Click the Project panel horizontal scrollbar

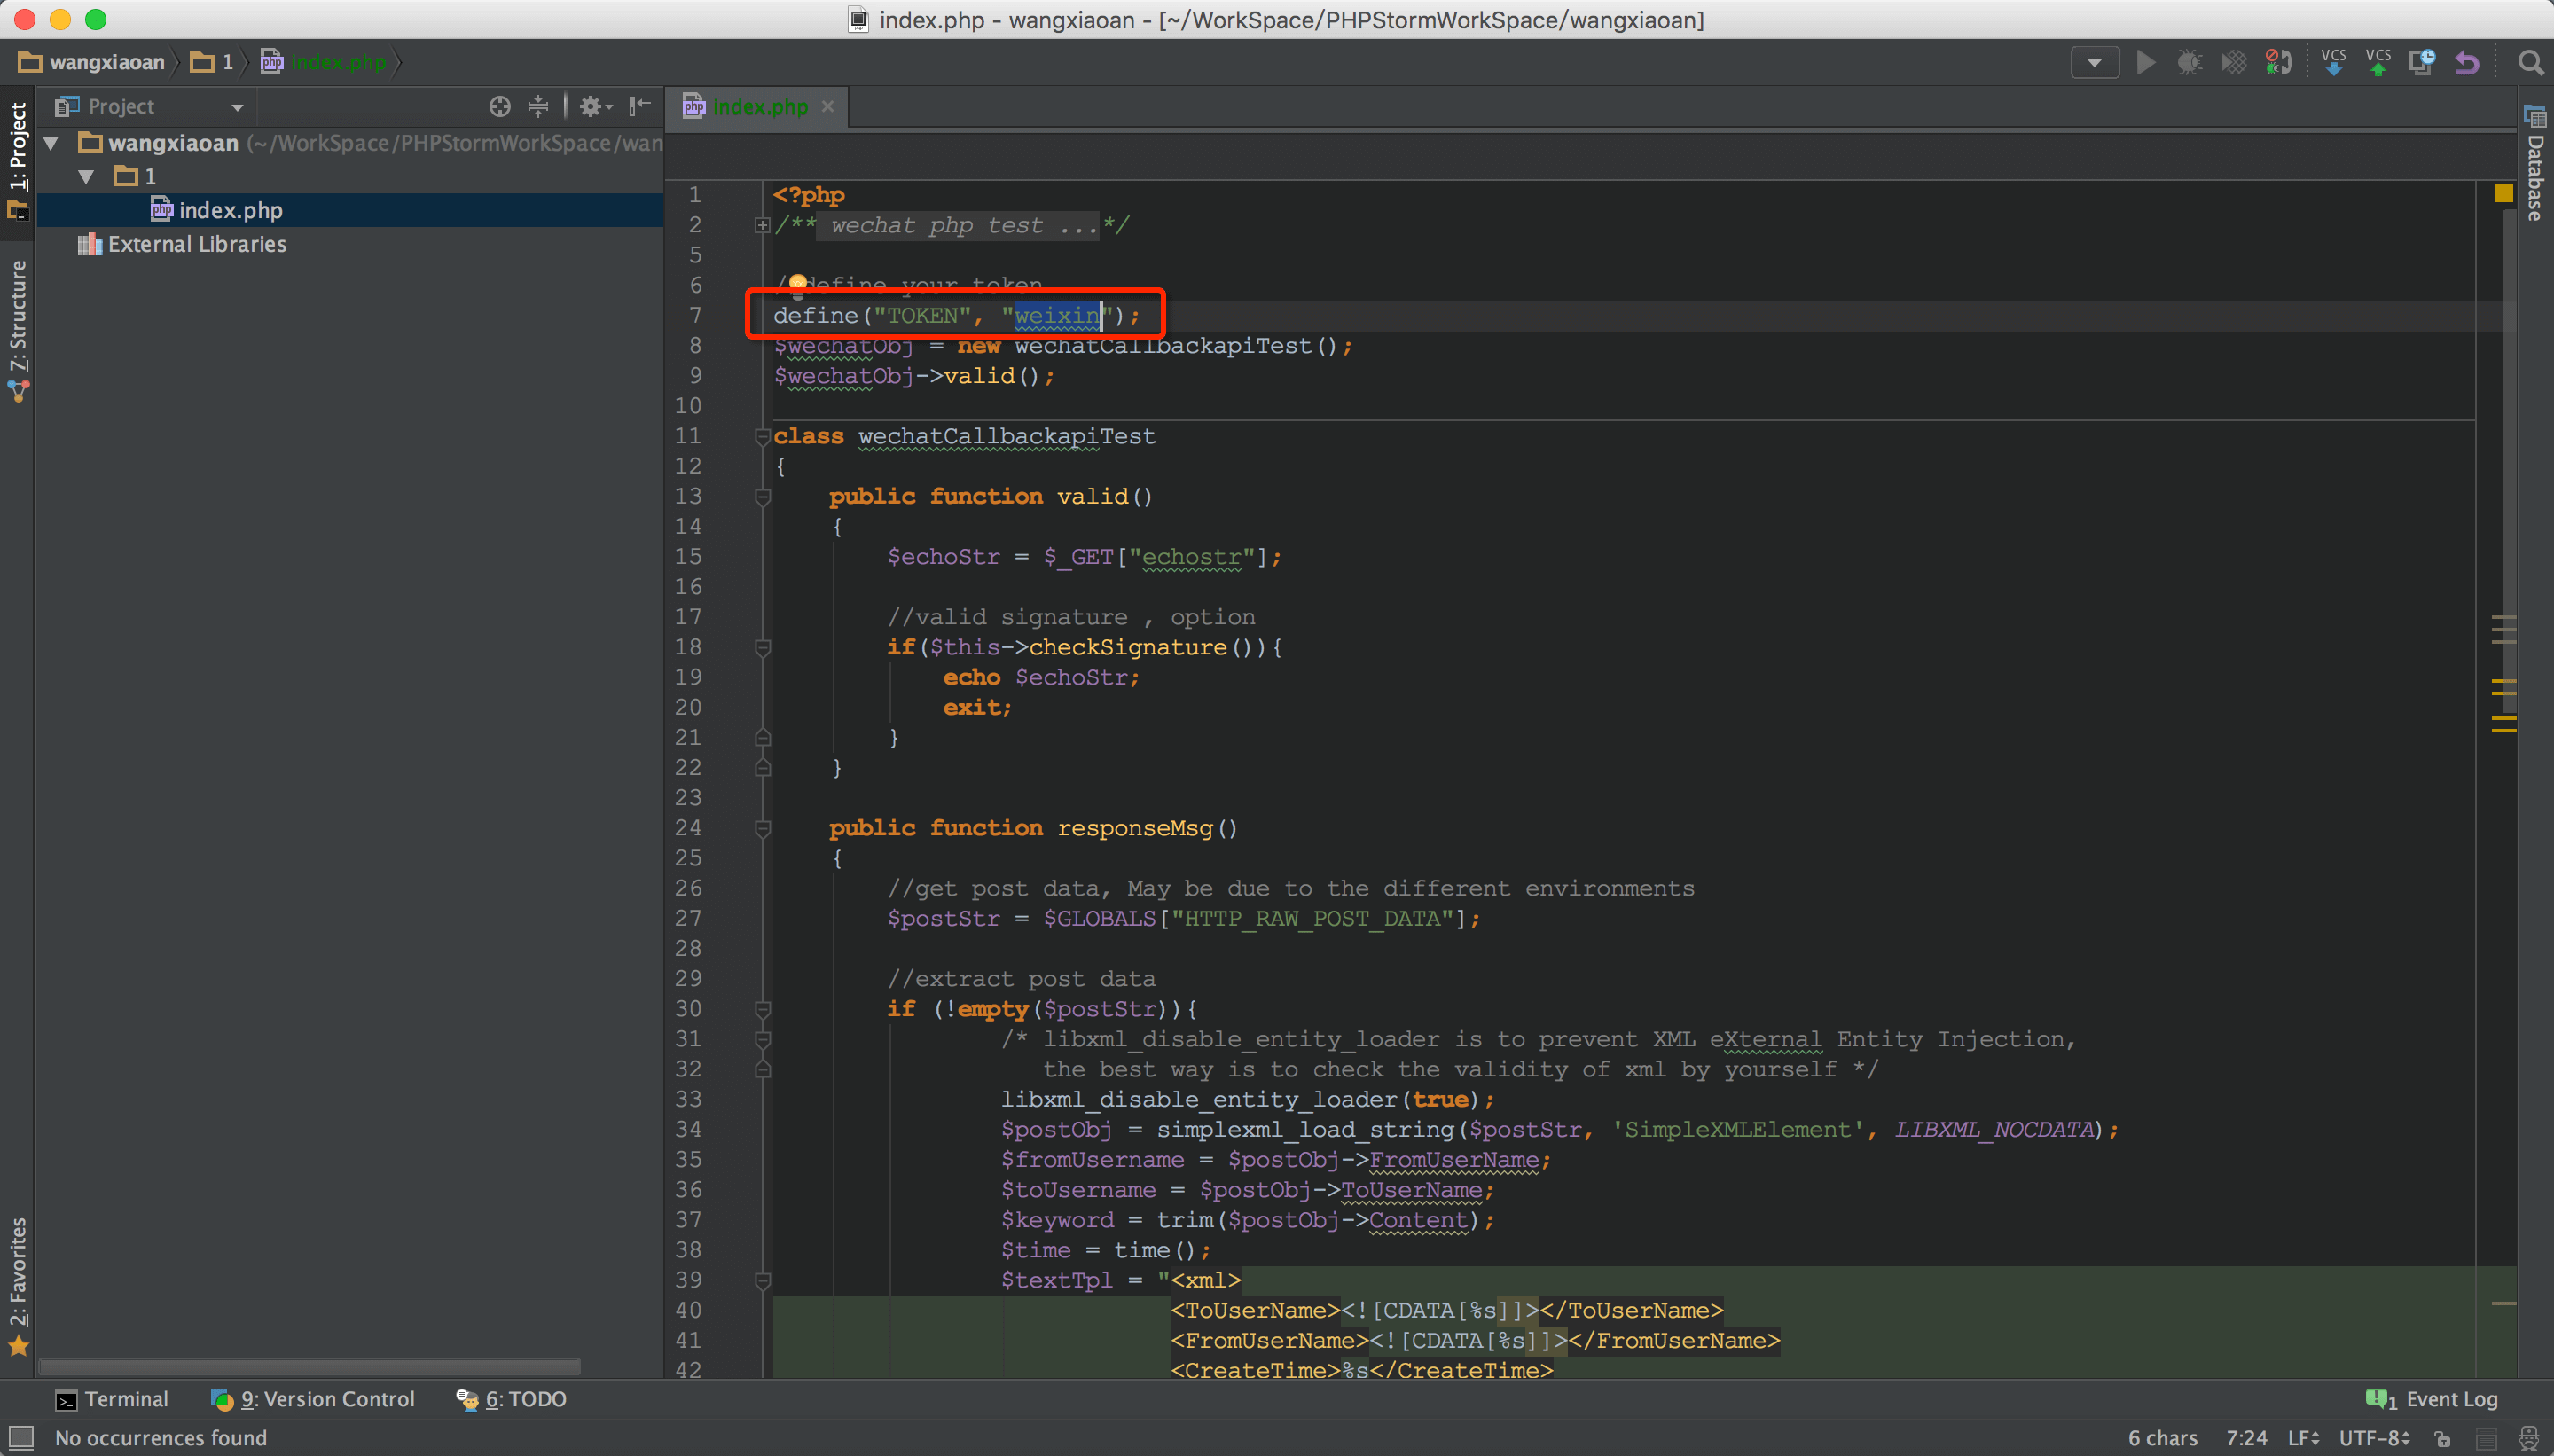tap(310, 1366)
